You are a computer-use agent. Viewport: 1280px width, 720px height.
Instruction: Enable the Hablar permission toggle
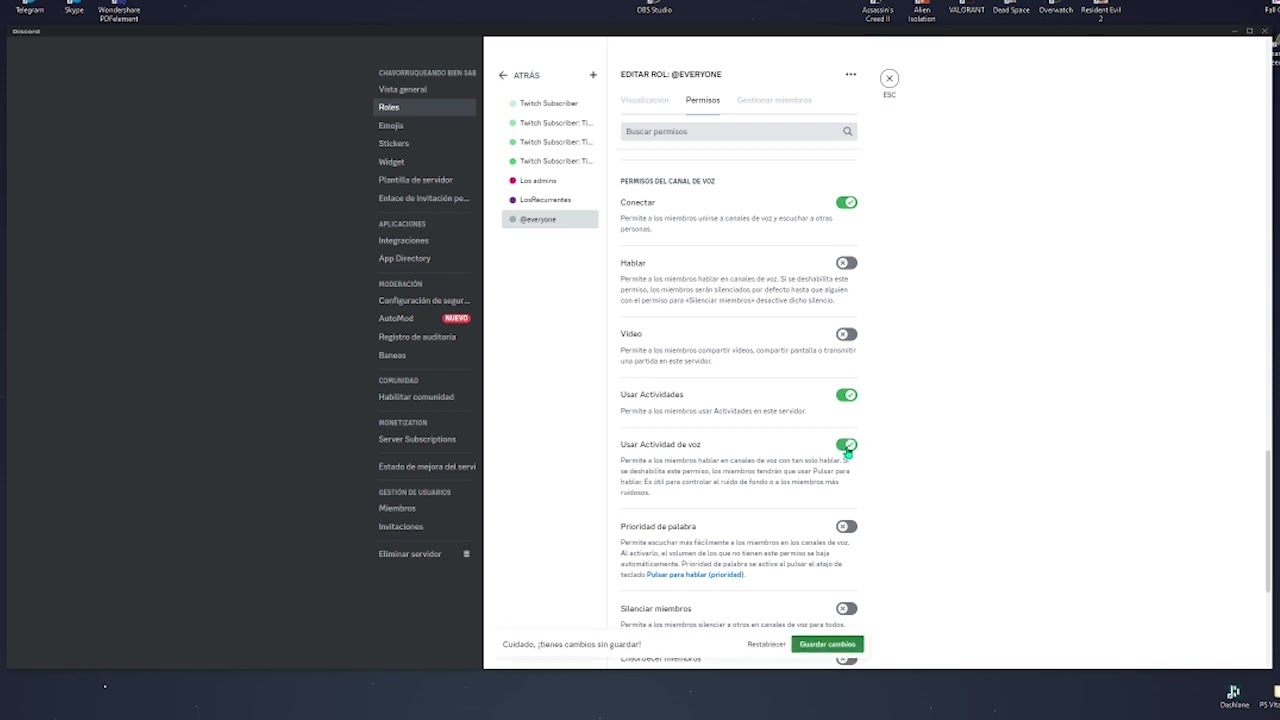pyautogui.click(x=847, y=263)
